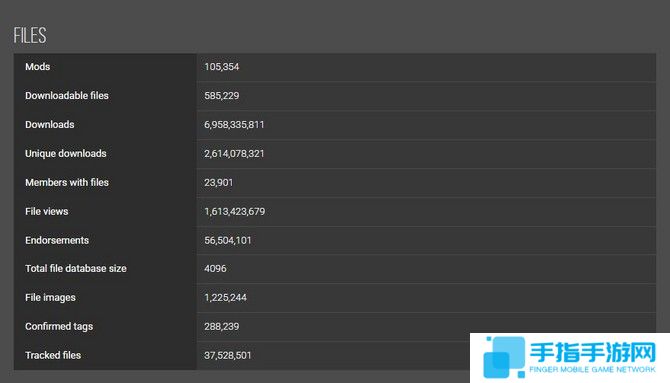Click the File images value 1,225,244
Image resolution: width=670 pixels, height=383 pixels.
point(226,298)
